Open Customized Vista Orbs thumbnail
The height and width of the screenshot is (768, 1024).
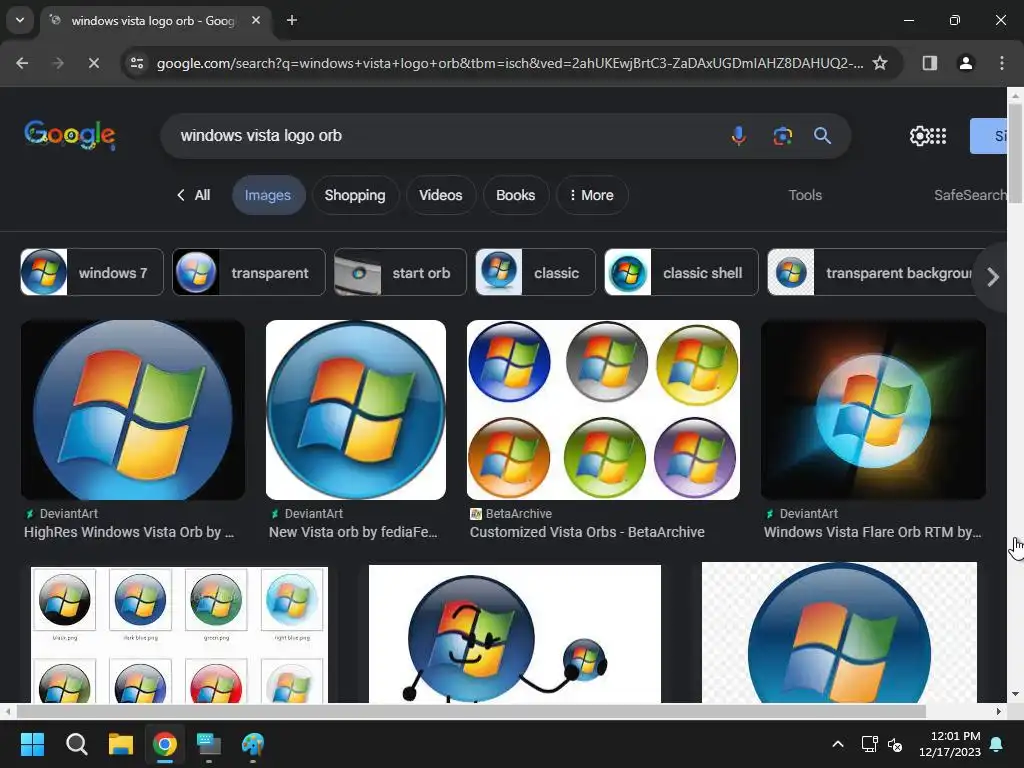603,409
